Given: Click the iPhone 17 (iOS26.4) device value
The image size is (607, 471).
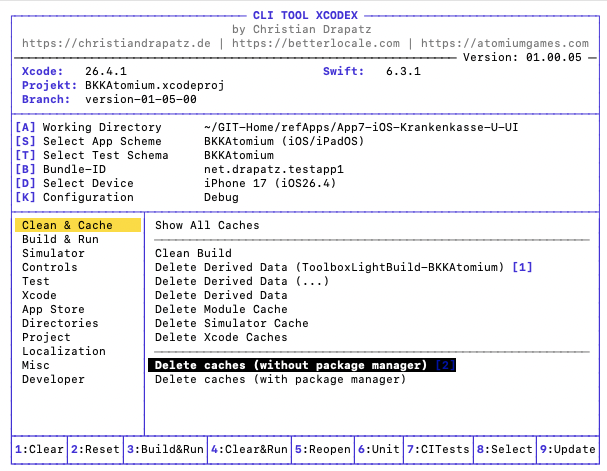Looking at the screenshot, I should pos(270,183).
